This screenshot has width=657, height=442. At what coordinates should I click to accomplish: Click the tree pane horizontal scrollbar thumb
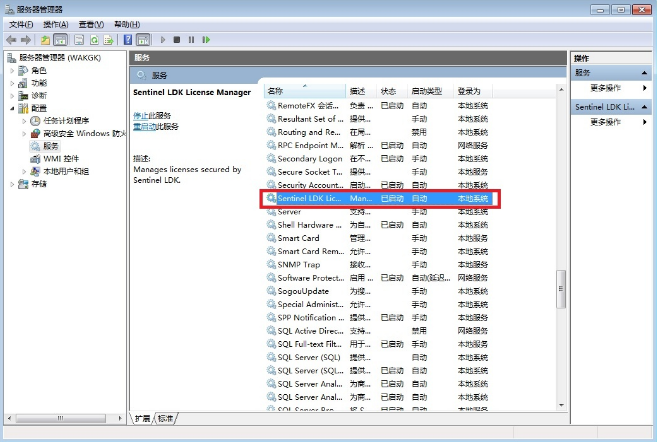pos(61,418)
